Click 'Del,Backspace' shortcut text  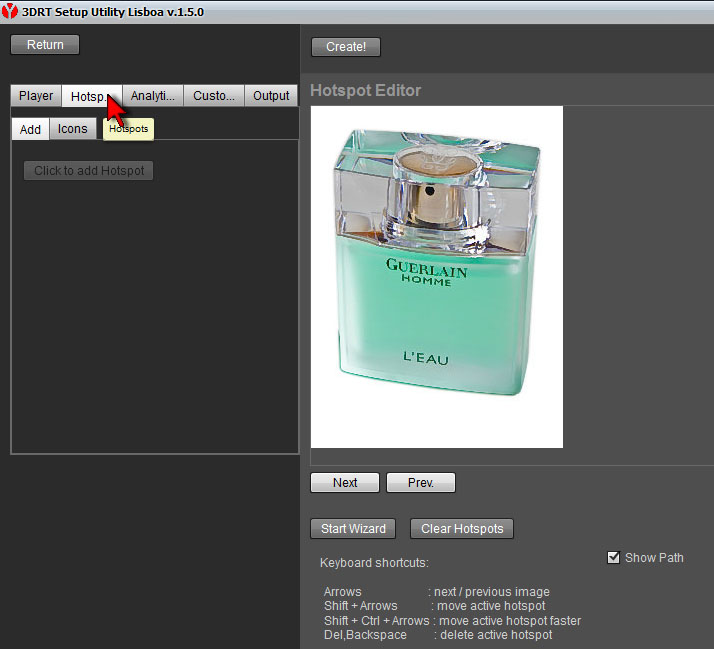365,634
